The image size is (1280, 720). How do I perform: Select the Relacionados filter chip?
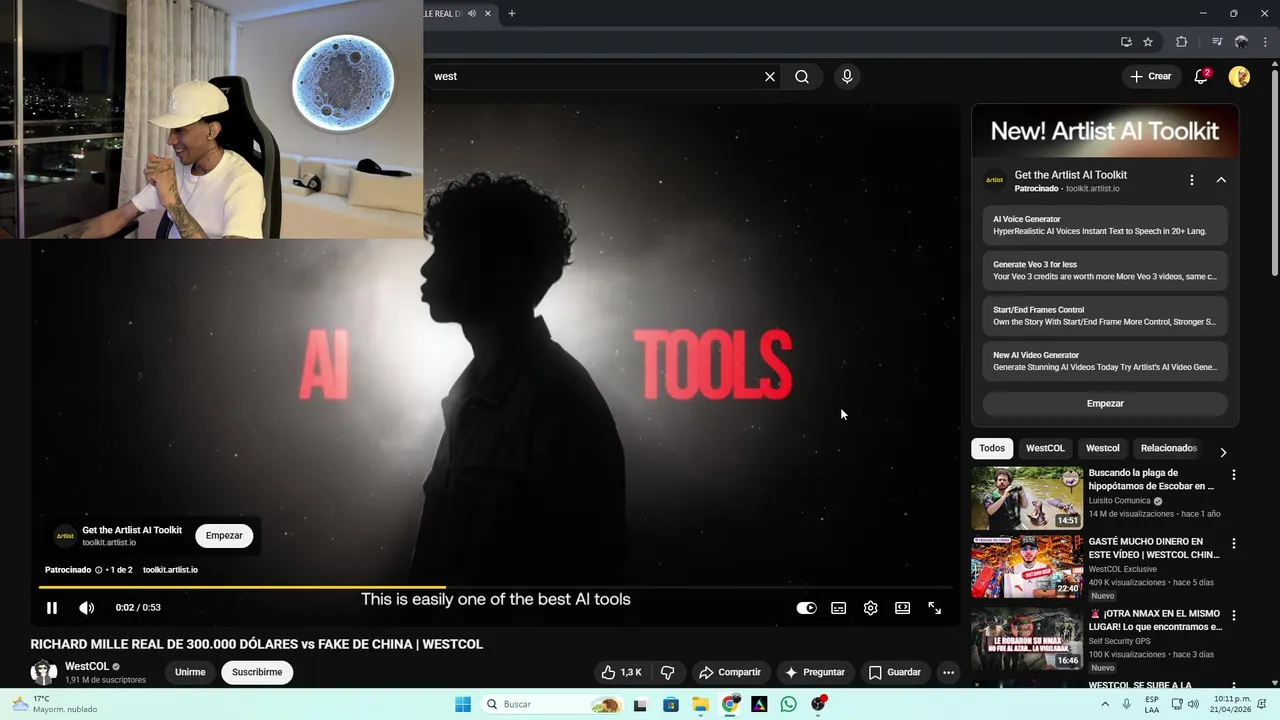[1168, 448]
